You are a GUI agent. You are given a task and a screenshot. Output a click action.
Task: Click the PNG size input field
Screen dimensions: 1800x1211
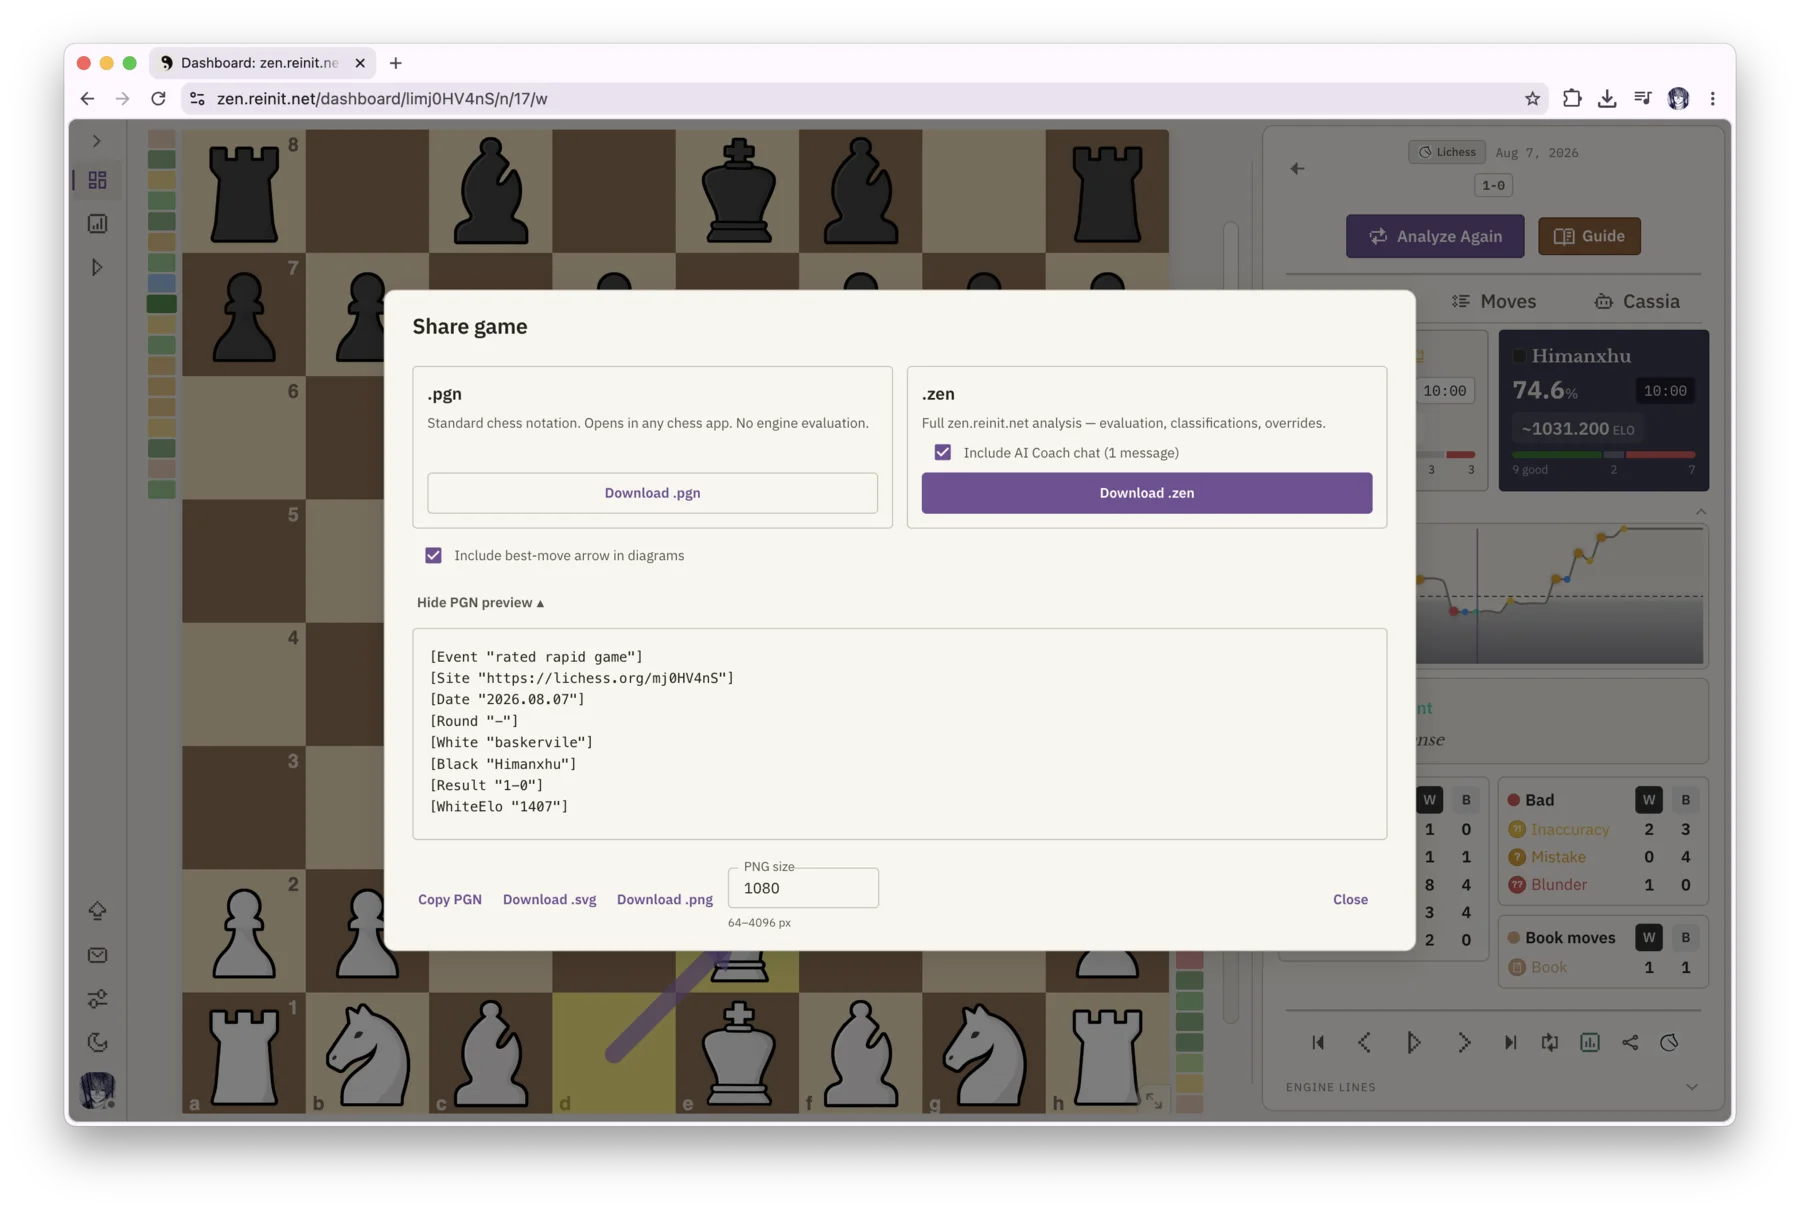click(x=803, y=888)
